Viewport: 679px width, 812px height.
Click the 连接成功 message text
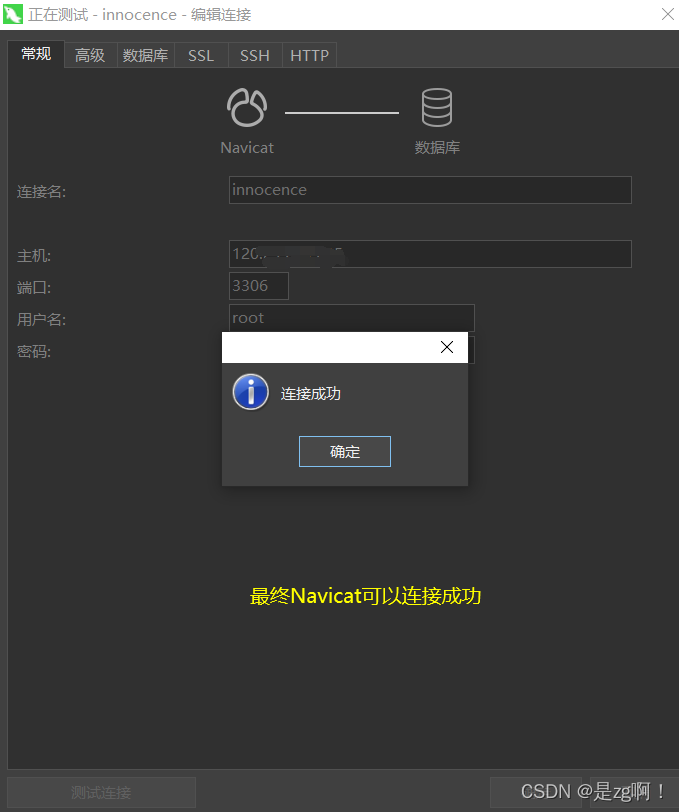311,394
